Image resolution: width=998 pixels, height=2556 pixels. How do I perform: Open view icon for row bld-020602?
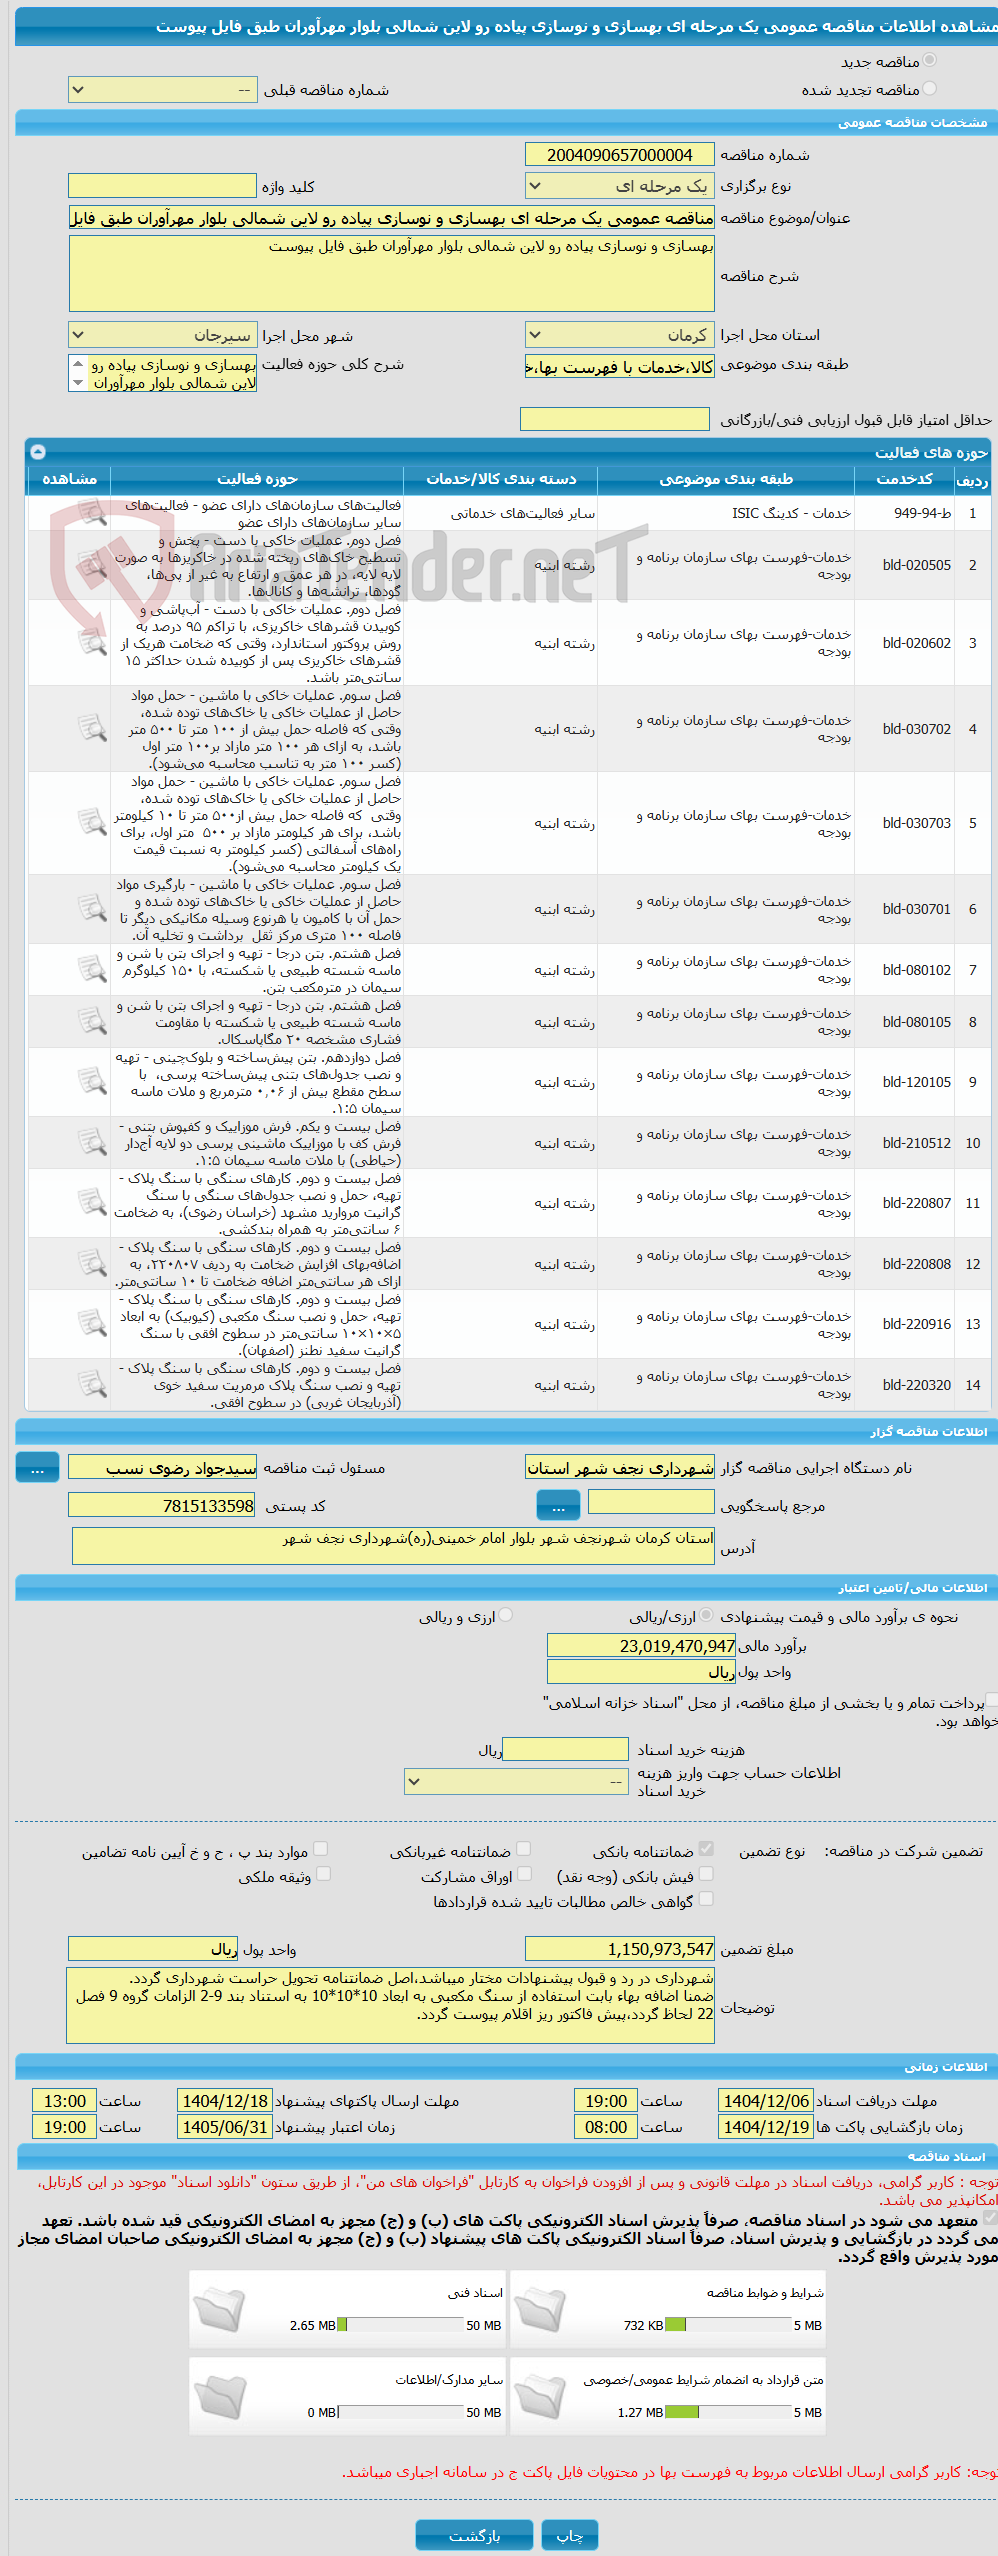[x=92, y=642]
